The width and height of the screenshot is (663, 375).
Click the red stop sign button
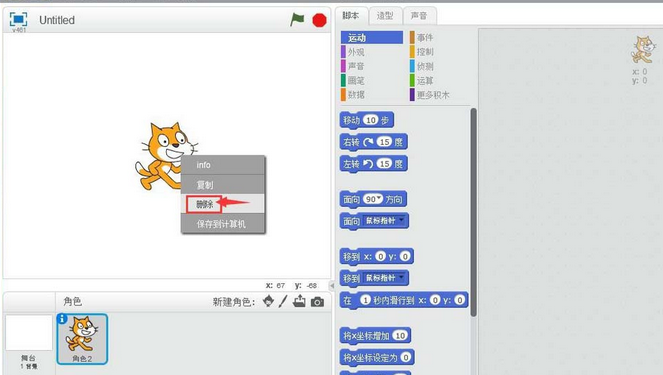(319, 20)
